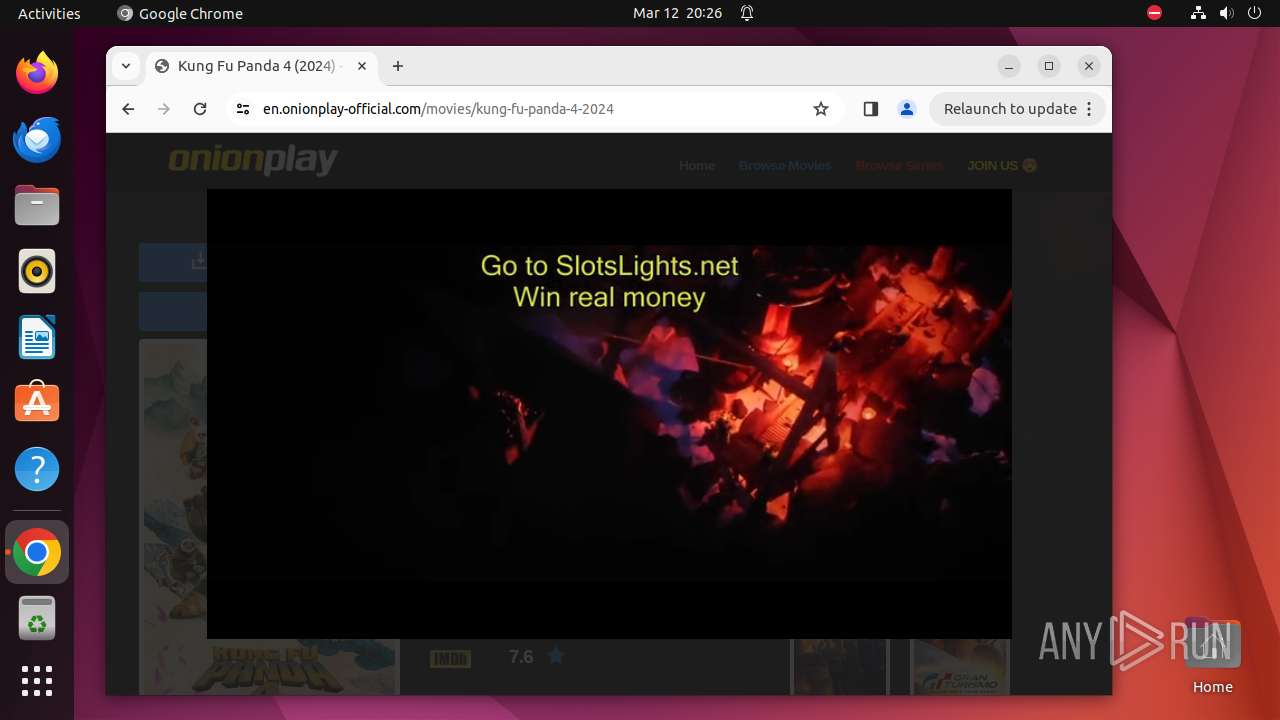Screen dimensions: 1280x720
Task: Open the Trash in dock
Action: point(37,618)
